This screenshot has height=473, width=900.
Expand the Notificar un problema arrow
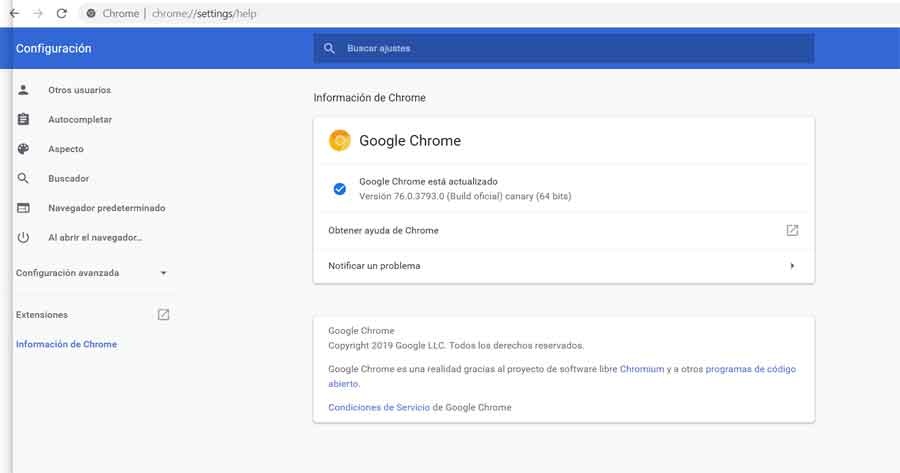792,266
